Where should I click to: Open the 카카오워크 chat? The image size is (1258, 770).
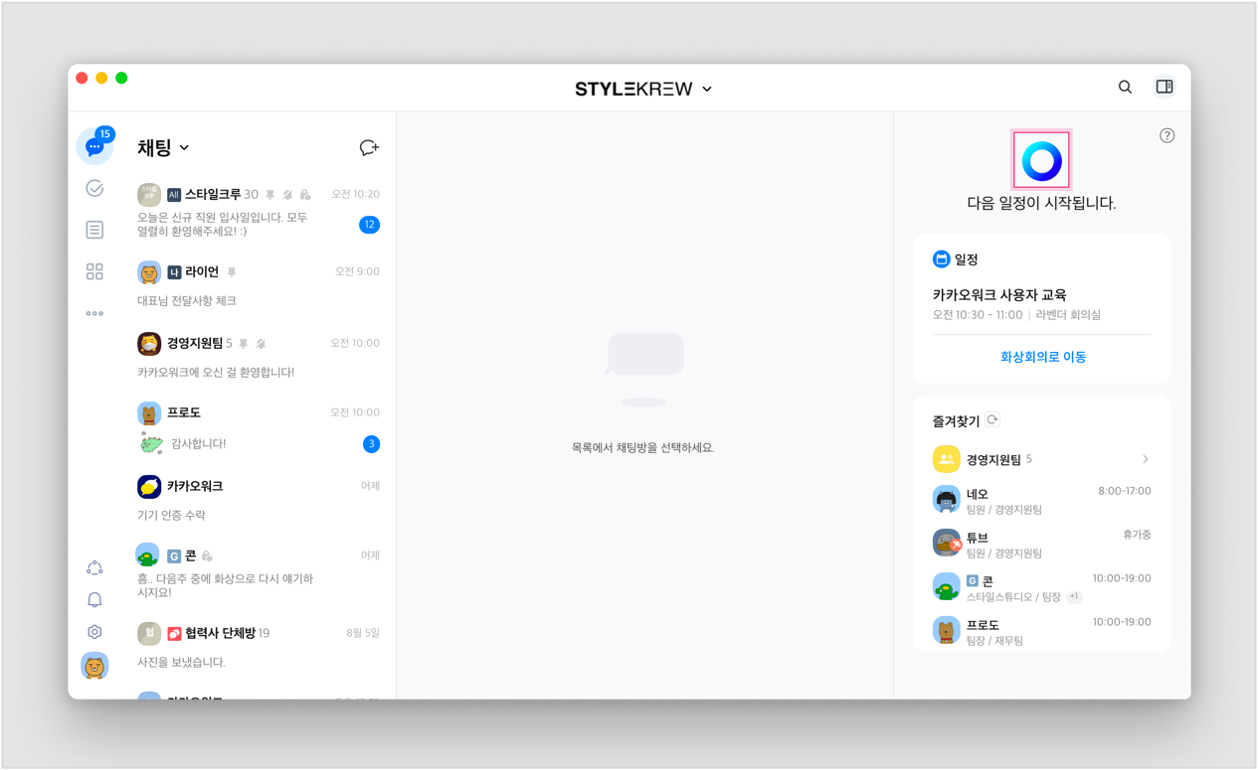pyautogui.click(x=258, y=499)
